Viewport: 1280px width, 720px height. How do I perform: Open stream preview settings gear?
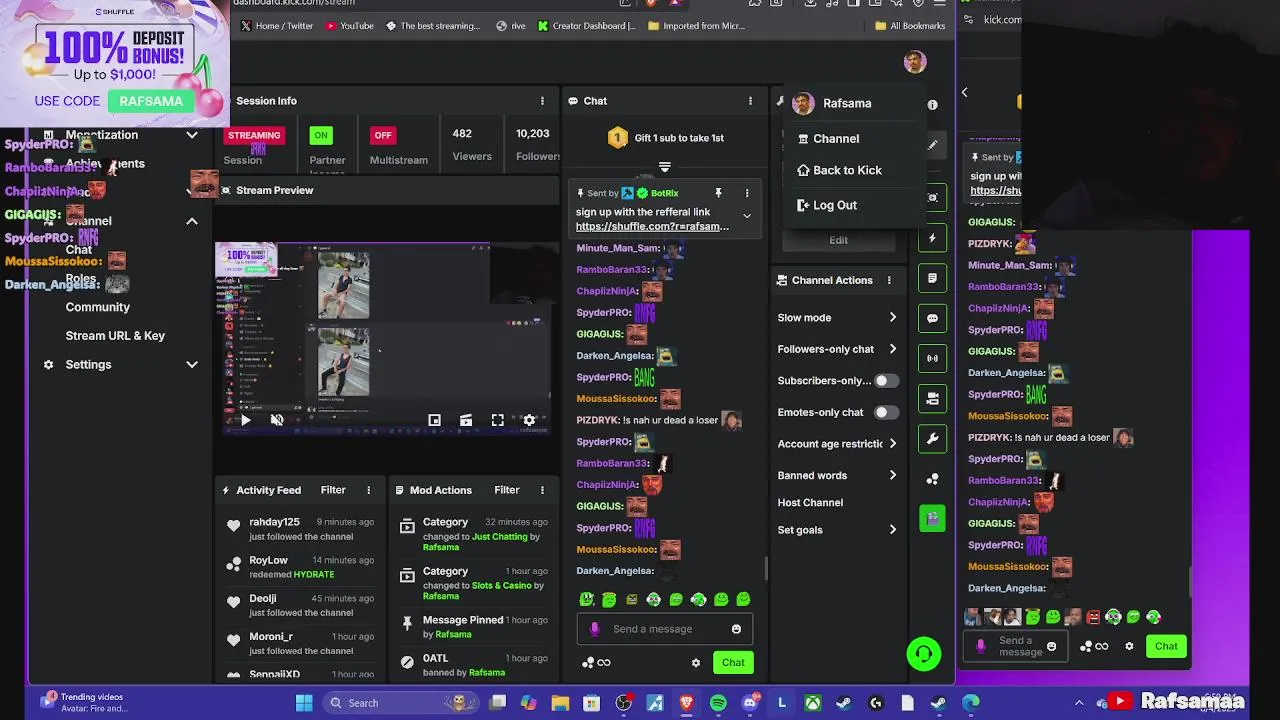pos(529,420)
